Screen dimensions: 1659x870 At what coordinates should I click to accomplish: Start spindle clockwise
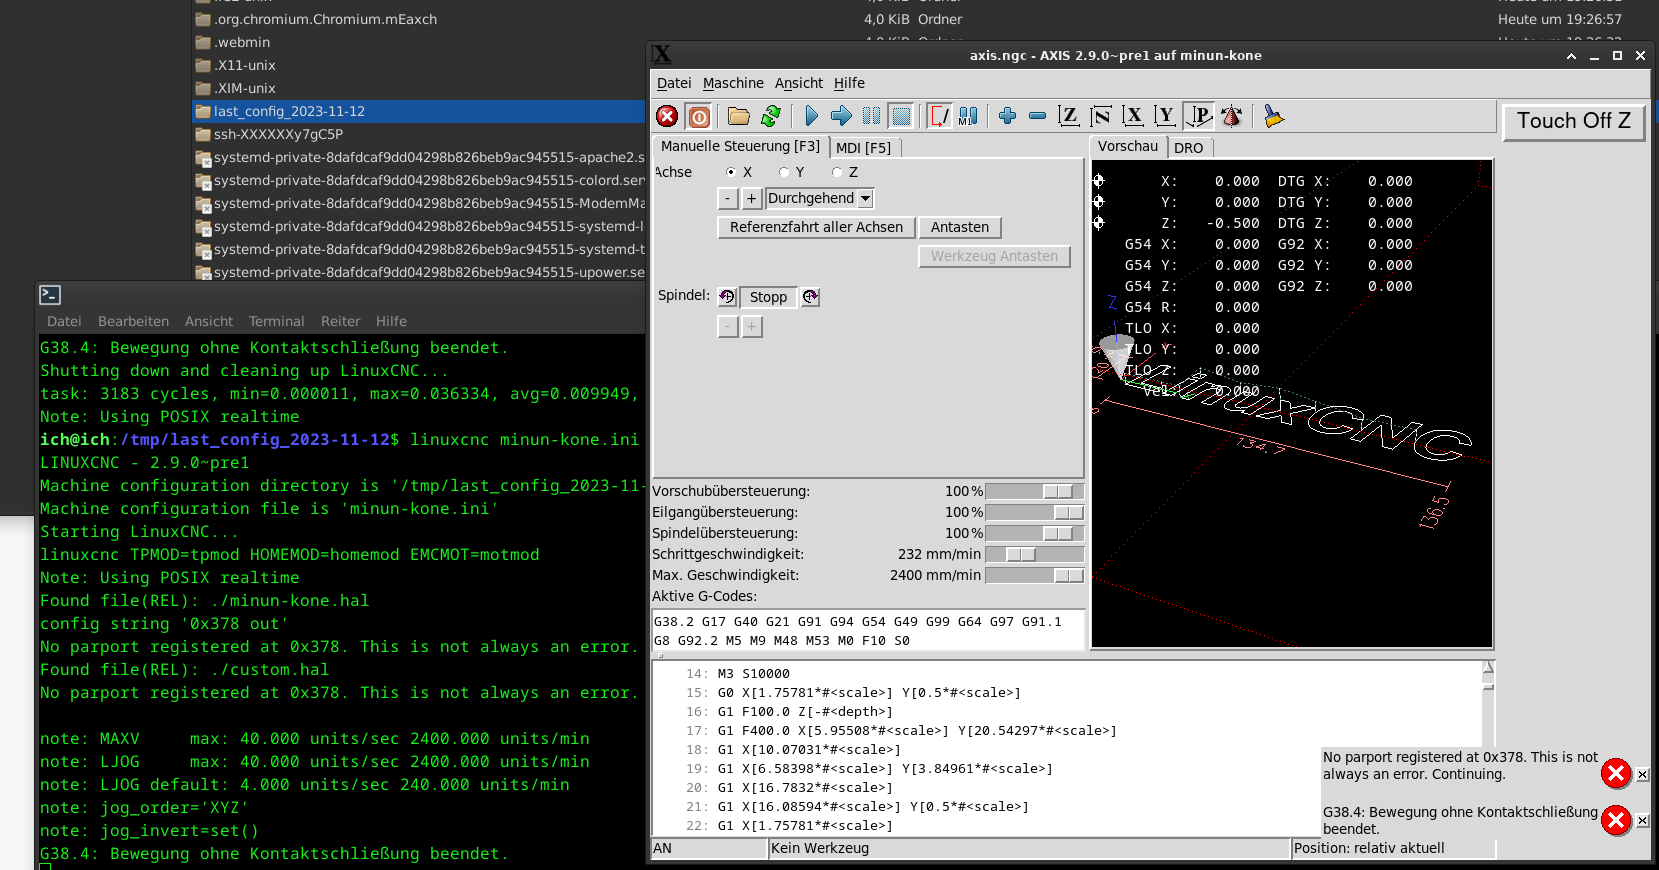coord(811,297)
